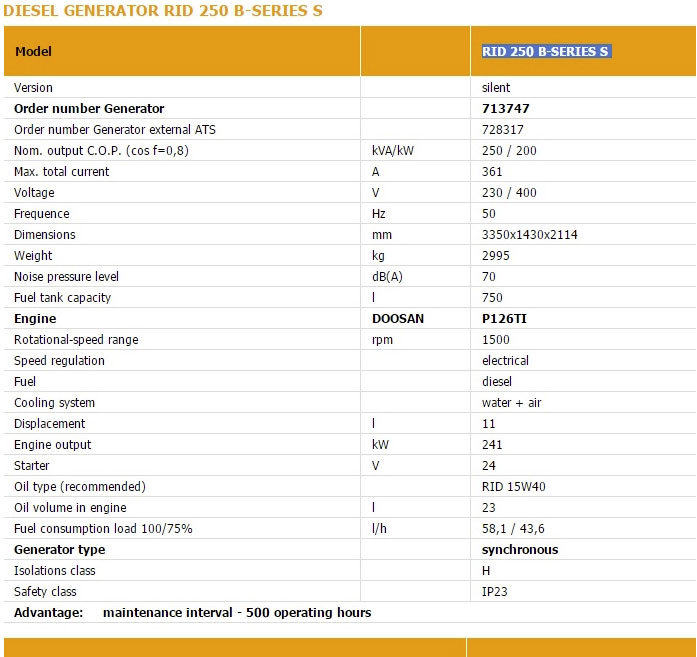Screen dimensions: 697x657
Task: Click the value 'water + air'
Action: tap(511, 403)
